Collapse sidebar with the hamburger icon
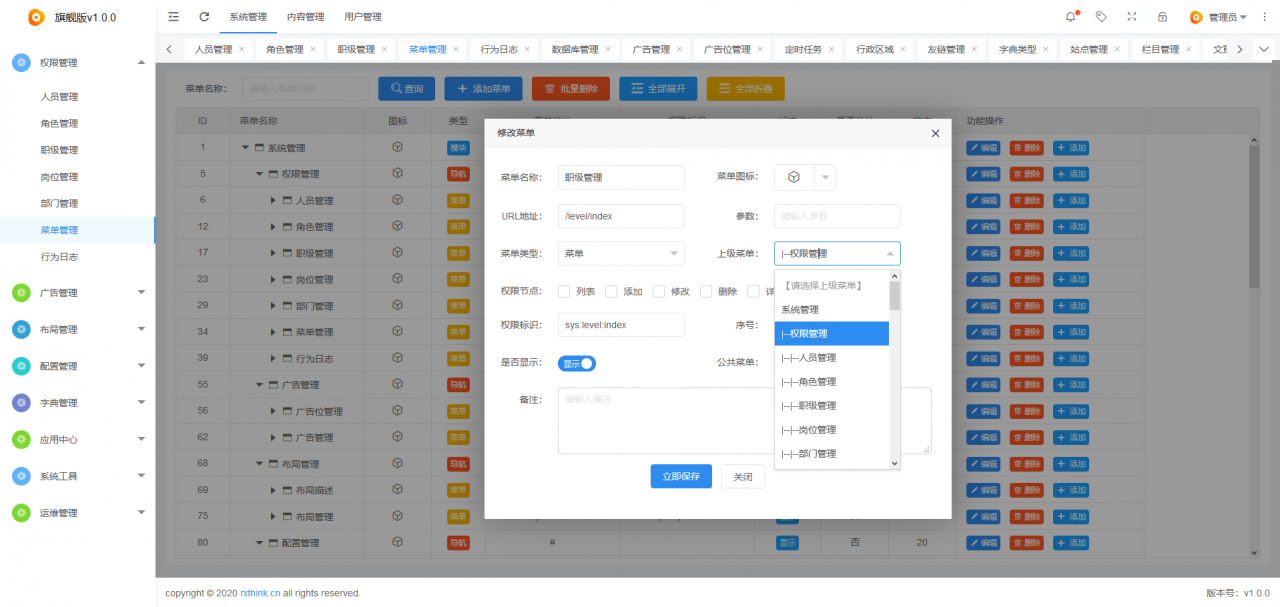The height and width of the screenshot is (607, 1280). pyautogui.click(x=174, y=17)
